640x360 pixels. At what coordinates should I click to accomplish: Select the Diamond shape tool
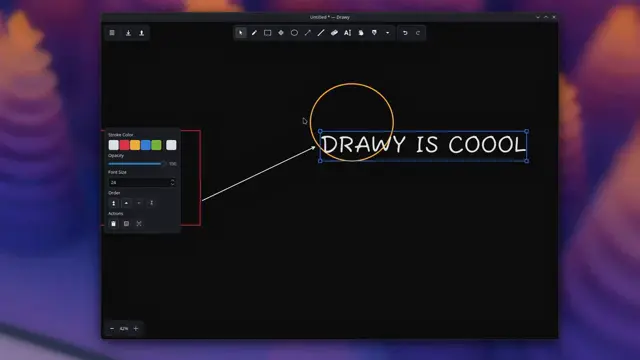coord(281,33)
